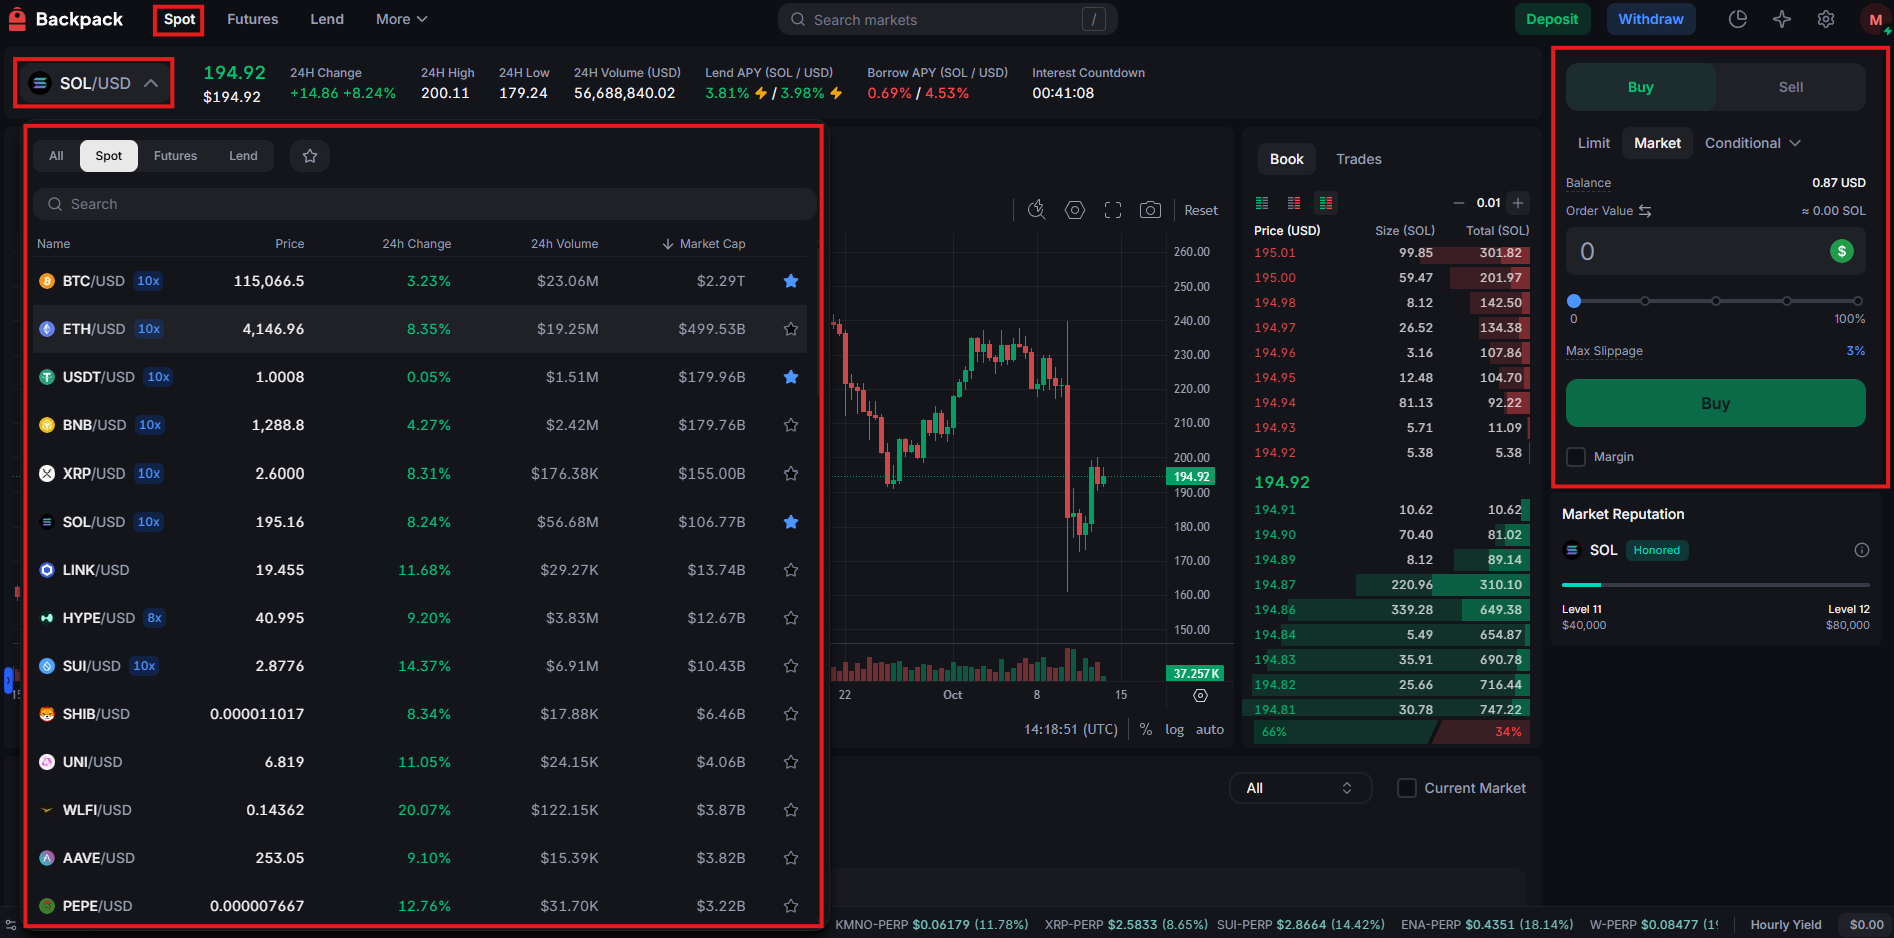Select the Limit order tab

point(1594,143)
